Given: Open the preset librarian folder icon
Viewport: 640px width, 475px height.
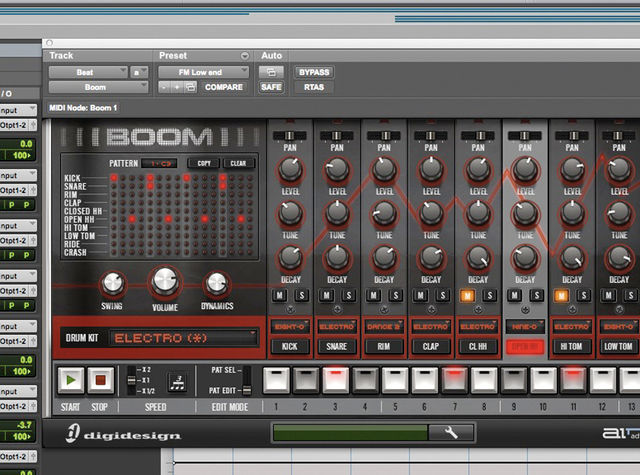Looking at the screenshot, I should point(190,87).
